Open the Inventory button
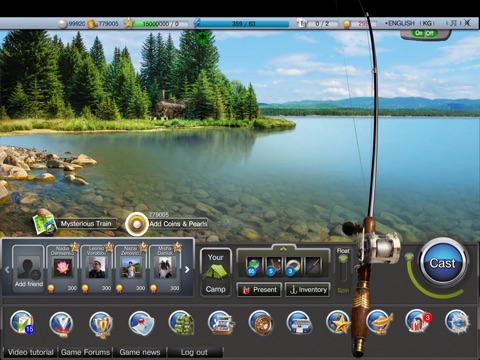 point(308,290)
